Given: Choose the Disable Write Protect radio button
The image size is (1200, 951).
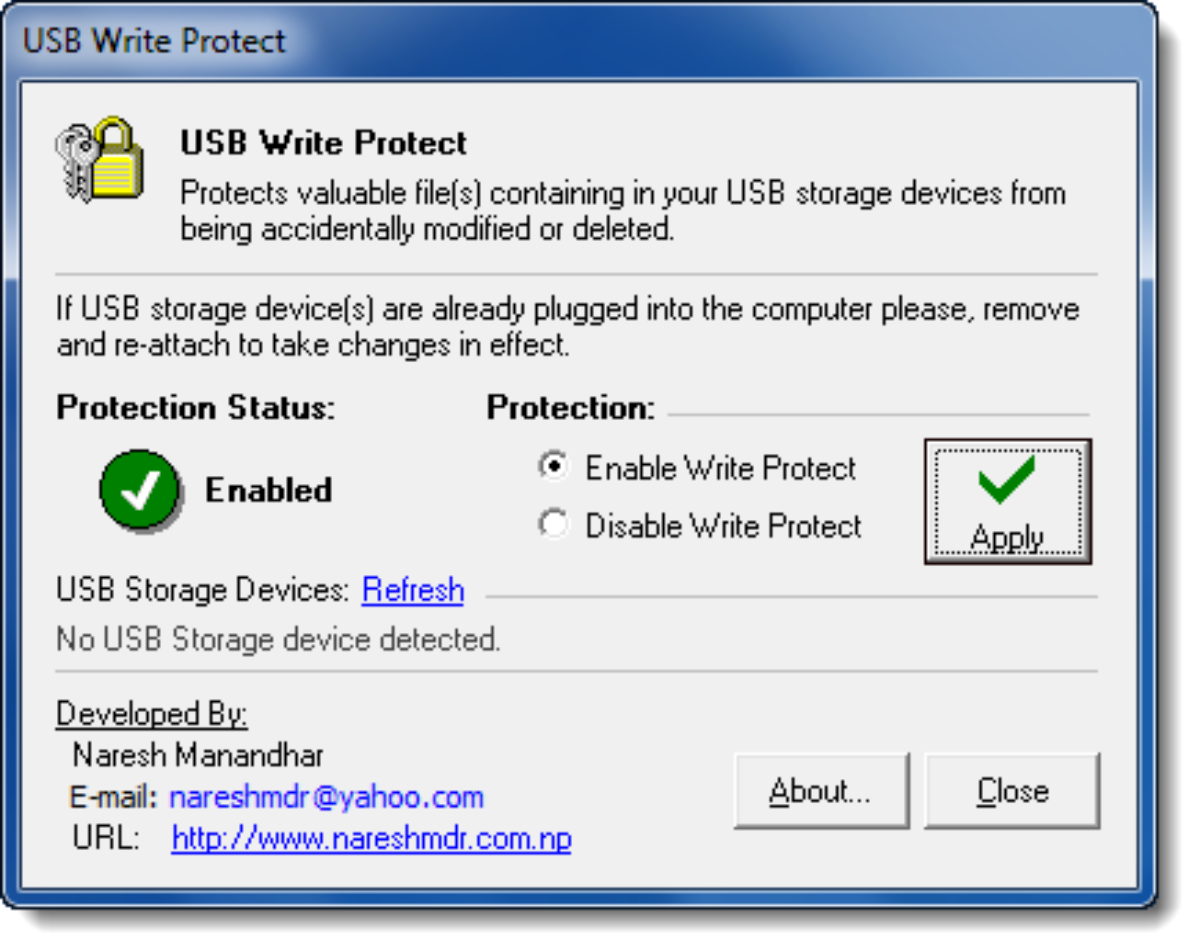Looking at the screenshot, I should (x=554, y=524).
